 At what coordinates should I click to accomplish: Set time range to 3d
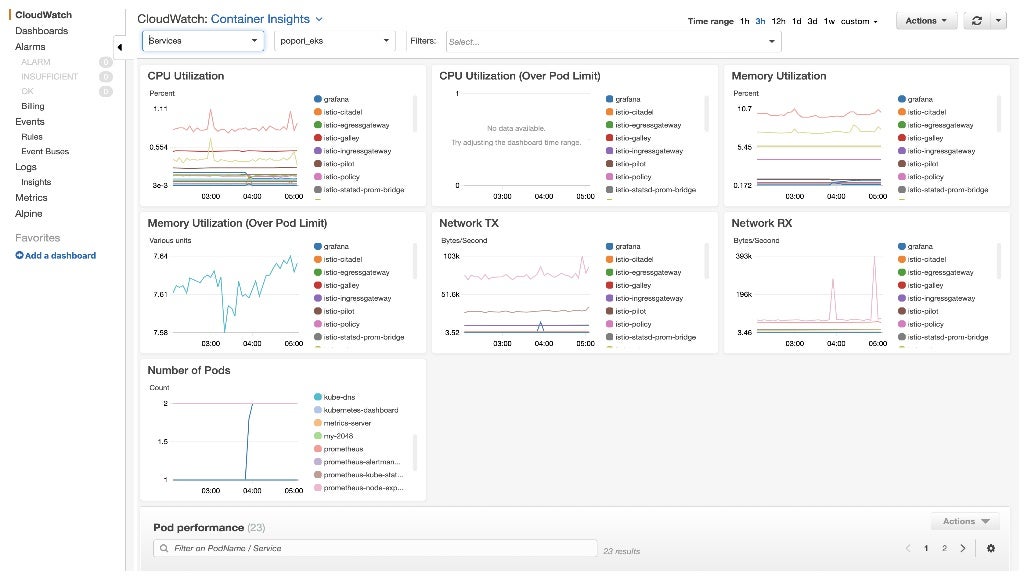click(x=812, y=22)
